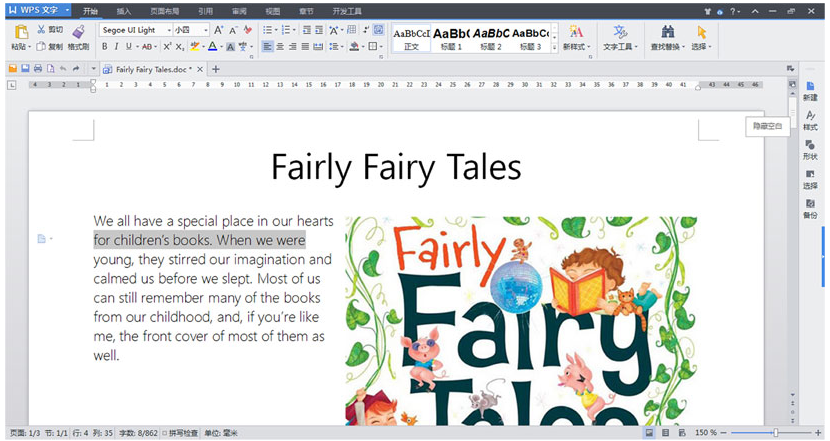830x441 pixels.
Task: Save the document with the floppy disk icon
Action: pyautogui.click(x=25, y=69)
